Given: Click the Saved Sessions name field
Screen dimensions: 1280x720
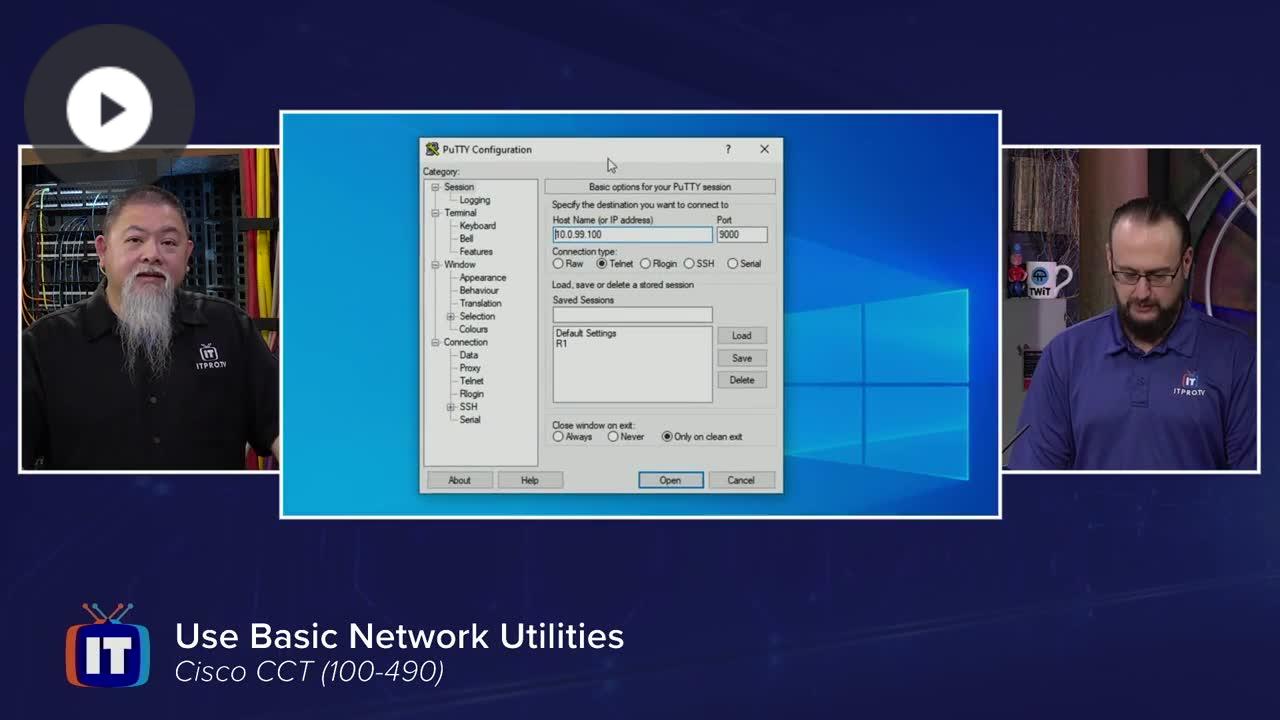Looking at the screenshot, I should 633,315.
